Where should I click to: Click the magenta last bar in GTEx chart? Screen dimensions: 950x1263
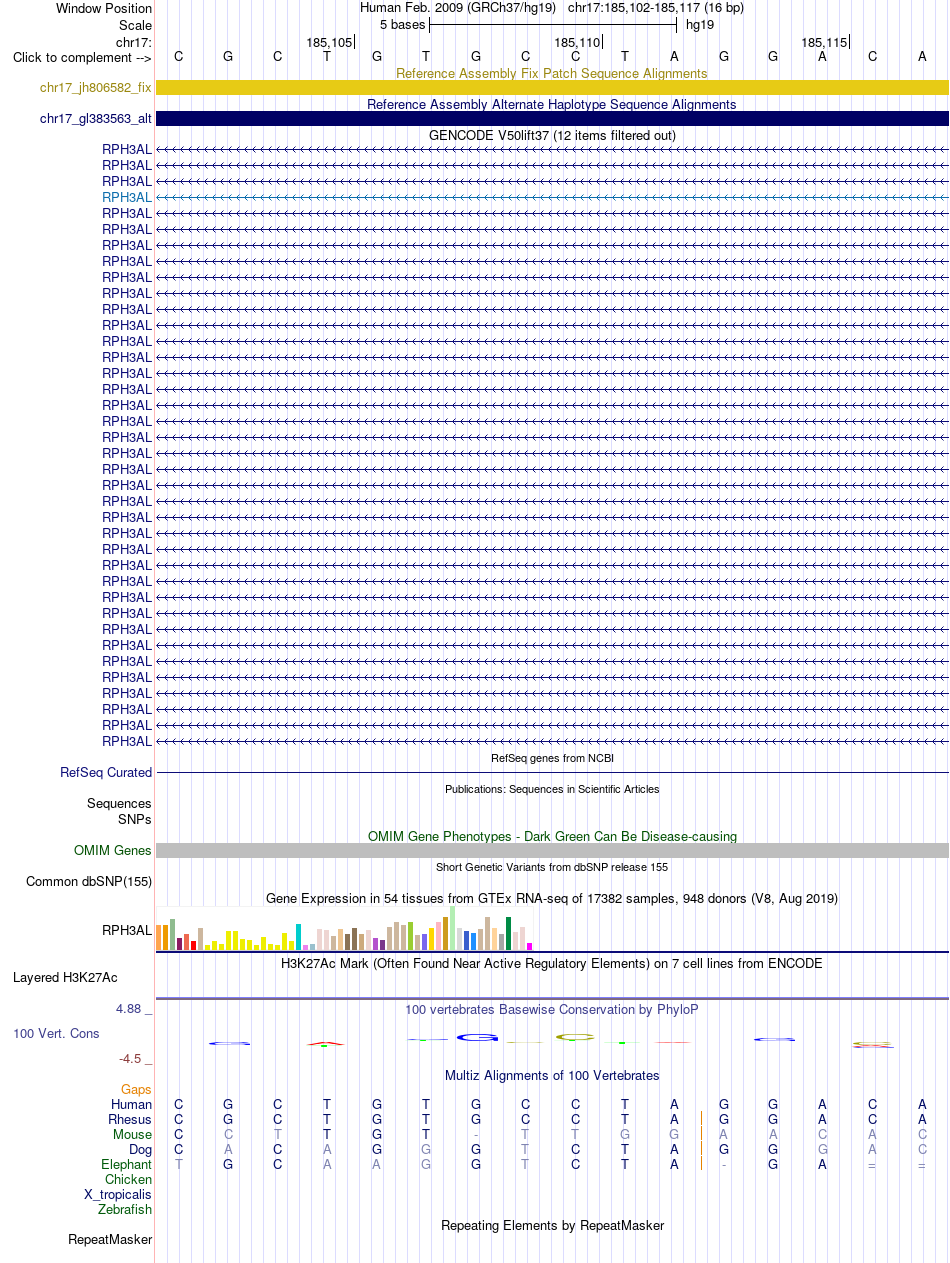tap(530, 946)
